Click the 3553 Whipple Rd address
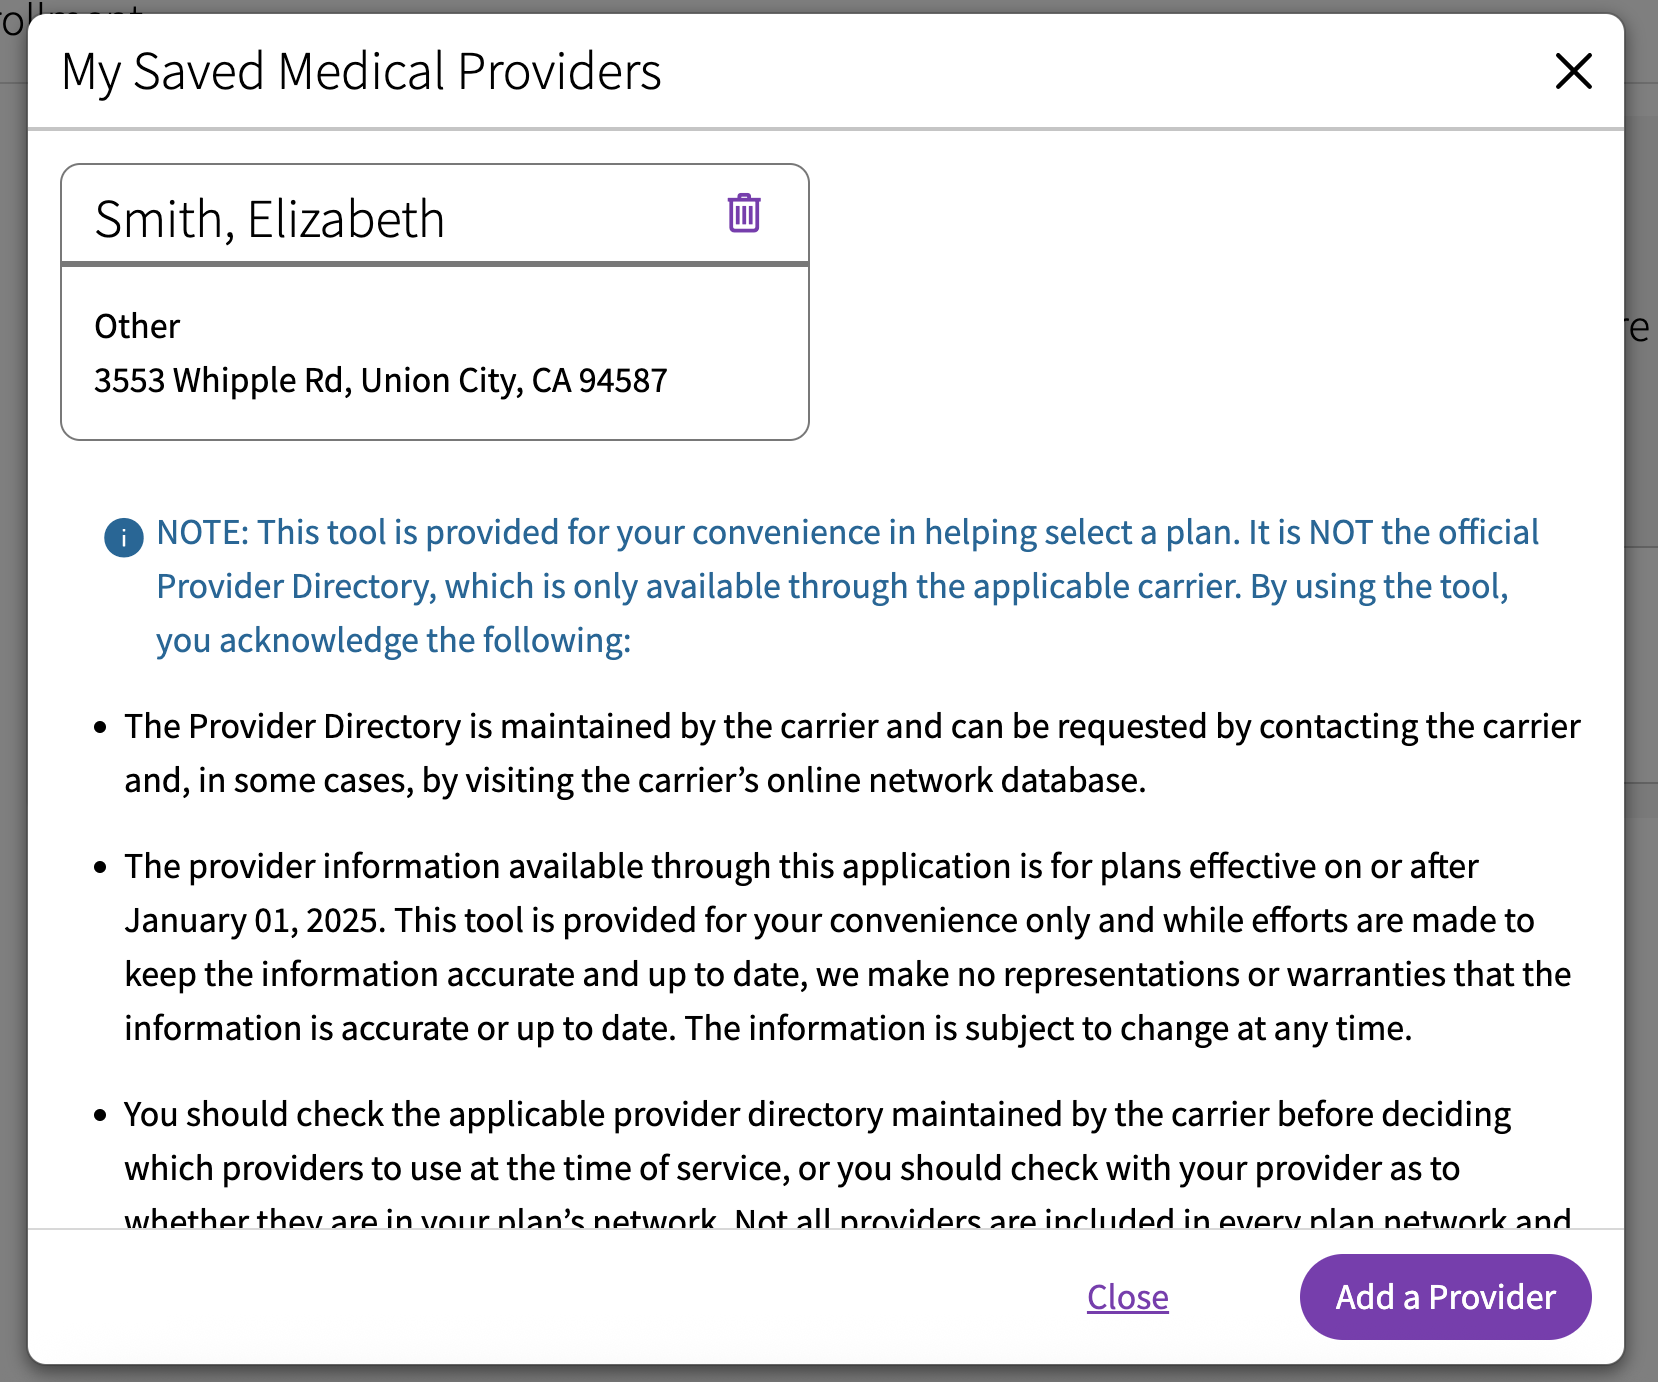The image size is (1658, 1382). click(x=380, y=381)
